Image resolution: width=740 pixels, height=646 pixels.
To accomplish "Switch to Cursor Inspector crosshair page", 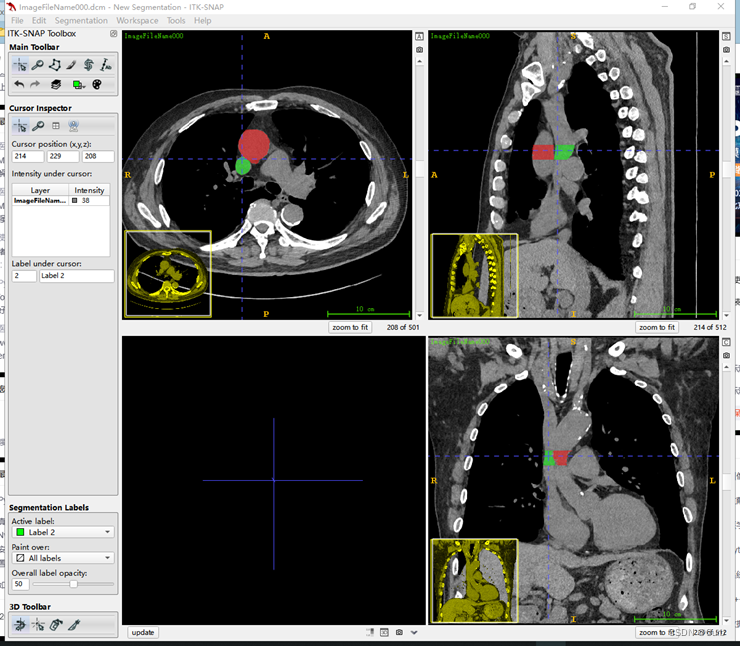I will (20, 126).
